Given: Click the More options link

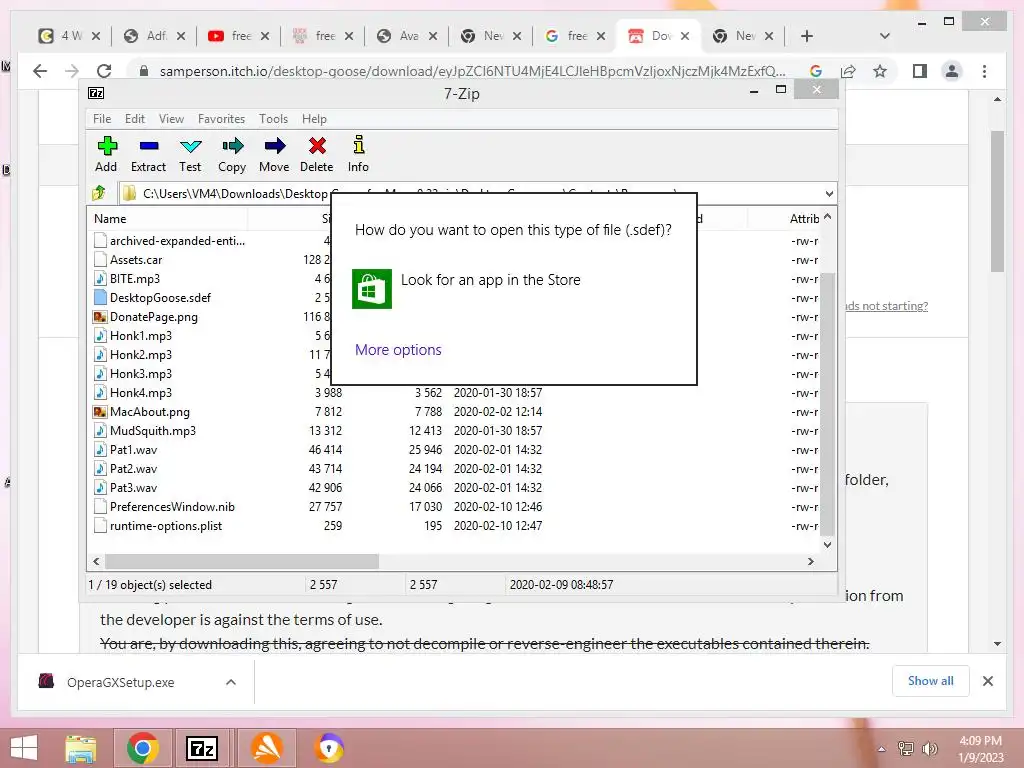Looking at the screenshot, I should point(398,350).
